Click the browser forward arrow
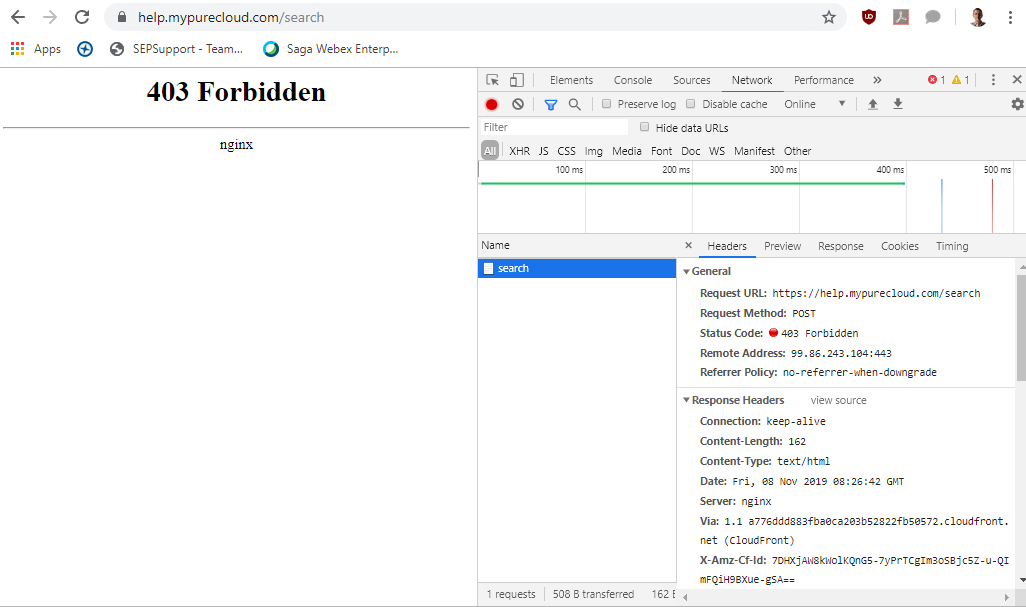 (50, 18)
